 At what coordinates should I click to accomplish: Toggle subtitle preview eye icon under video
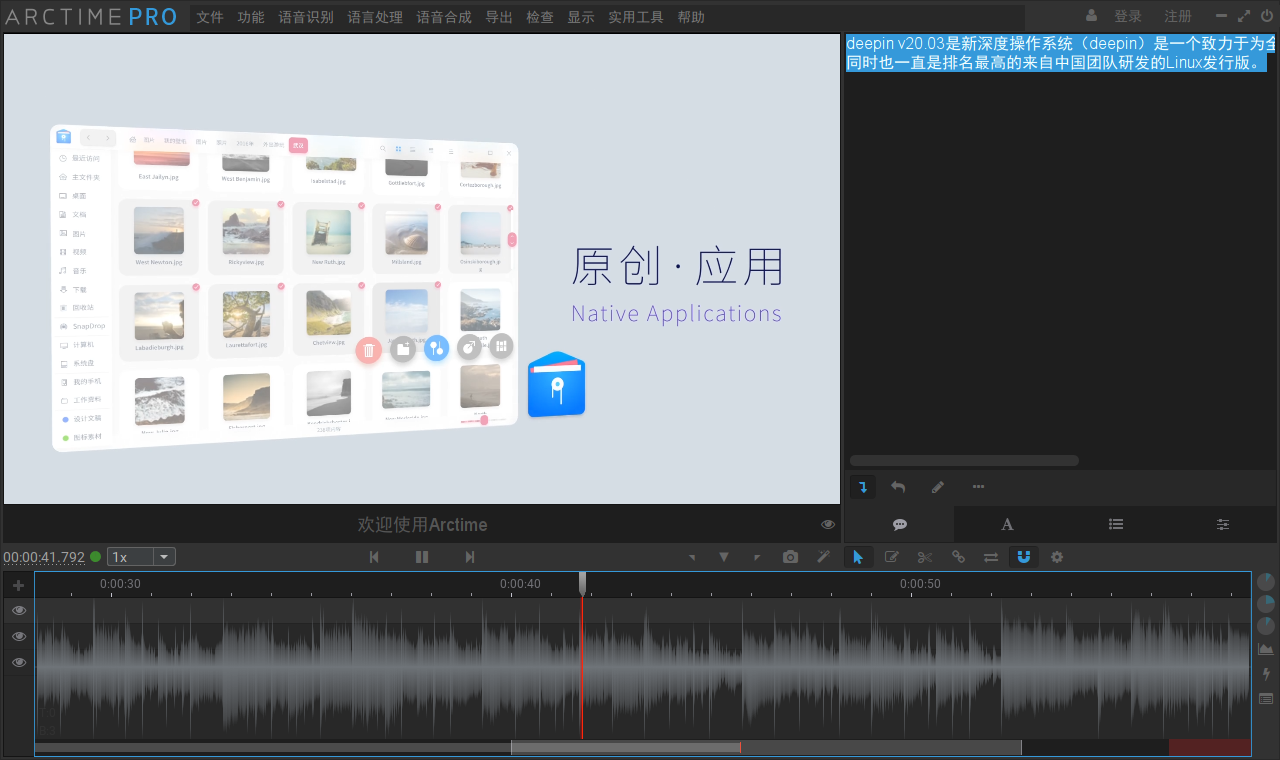tap(828, 525)
